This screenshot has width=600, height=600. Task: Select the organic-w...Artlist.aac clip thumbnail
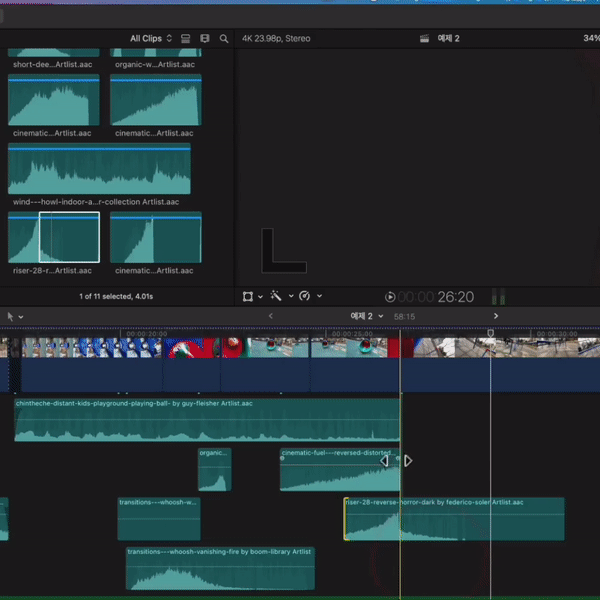[x=156, y=53]
